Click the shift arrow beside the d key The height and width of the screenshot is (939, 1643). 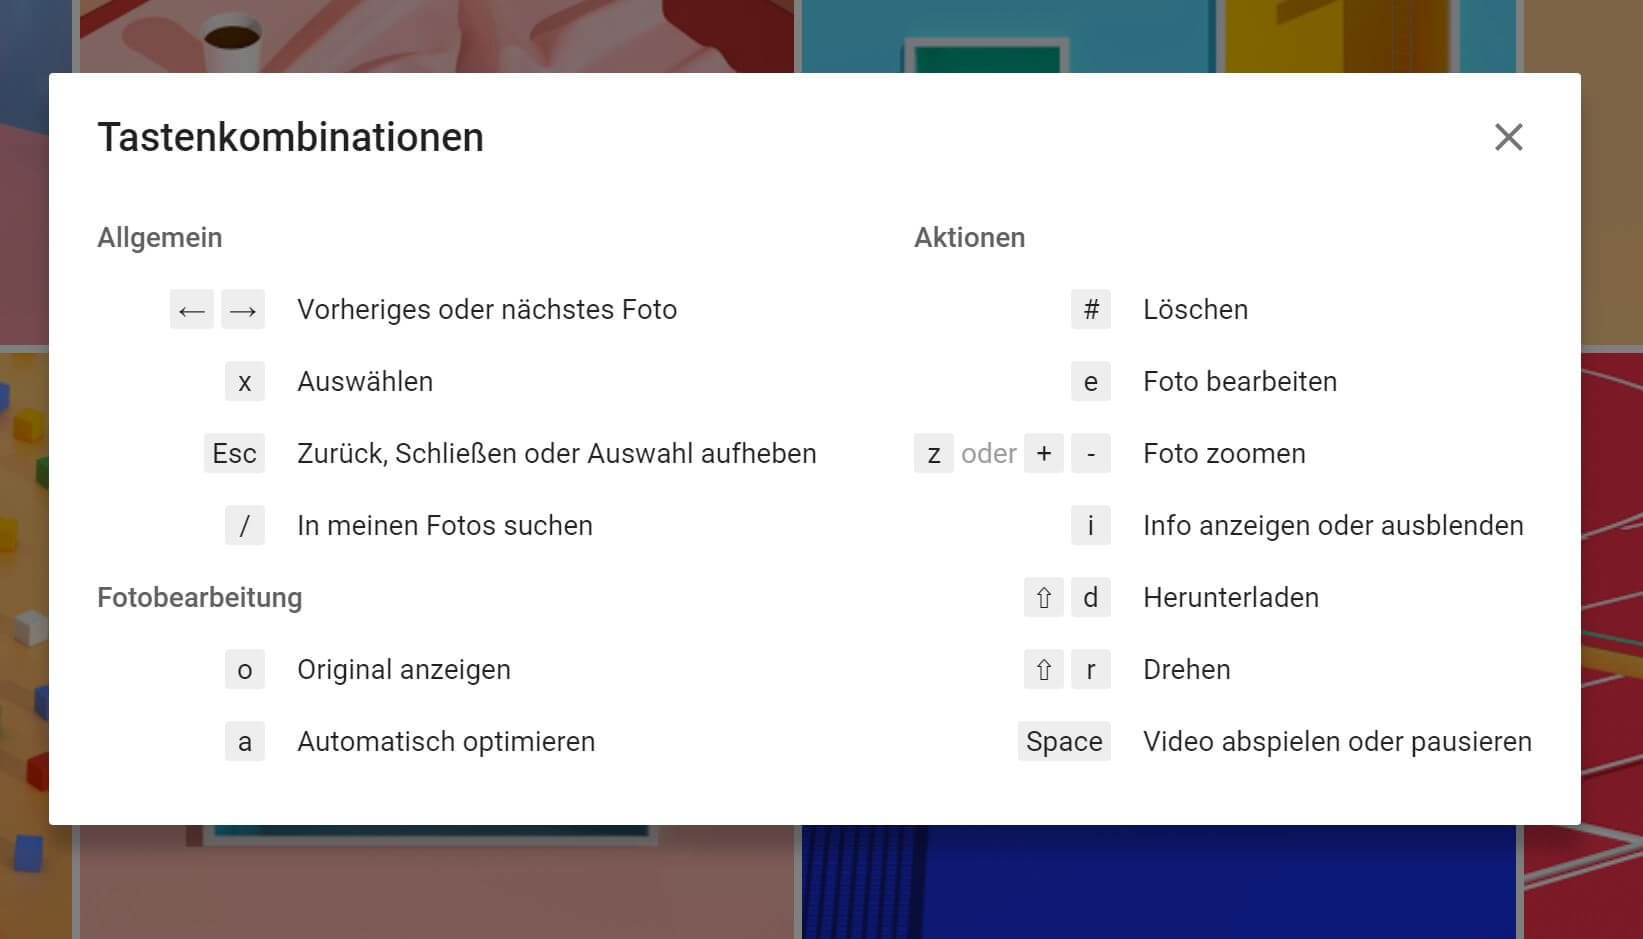(x=1044, y=598)
